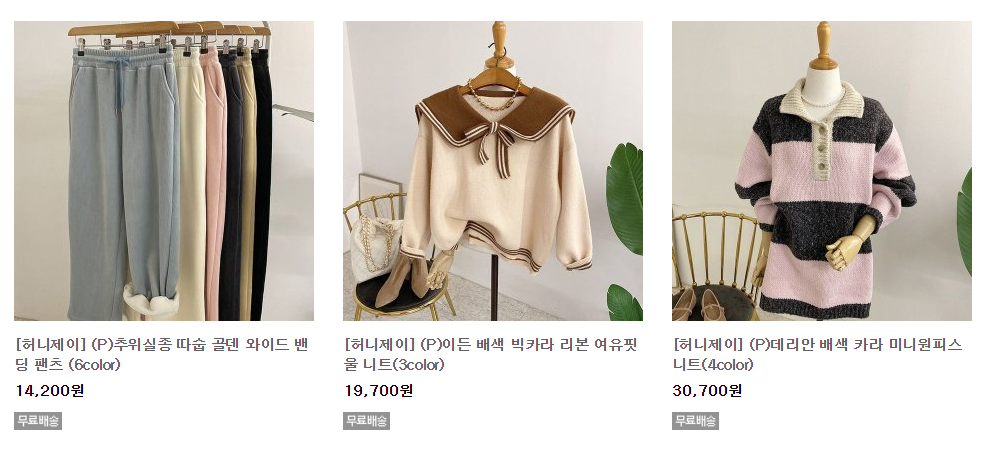Click the 14,200원 price
The image size is (994, 449).
pyautogui.click(x=49, y=391)
